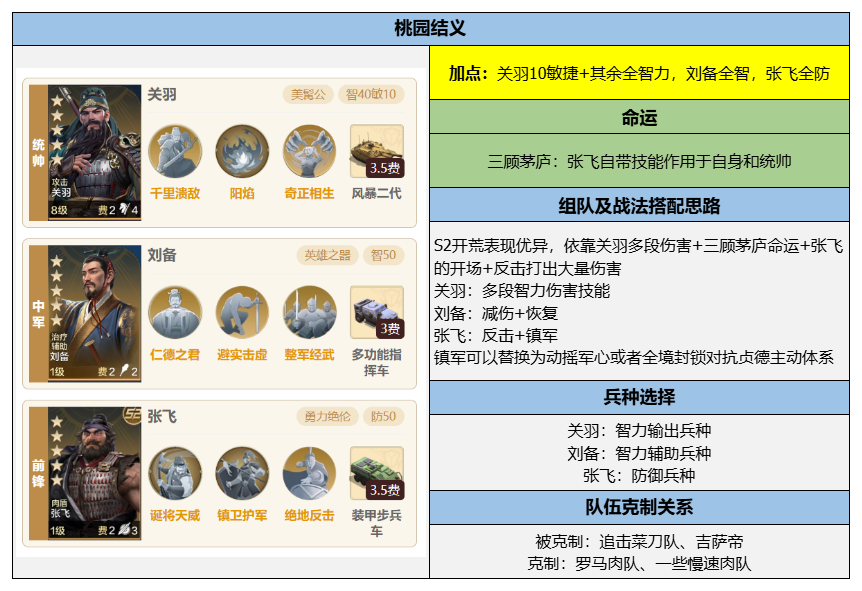Click the 风暴二代 tank equipment icon
The width and height of the screenshot is (862, 591).
pyautogui.click(x=377, y=151)
